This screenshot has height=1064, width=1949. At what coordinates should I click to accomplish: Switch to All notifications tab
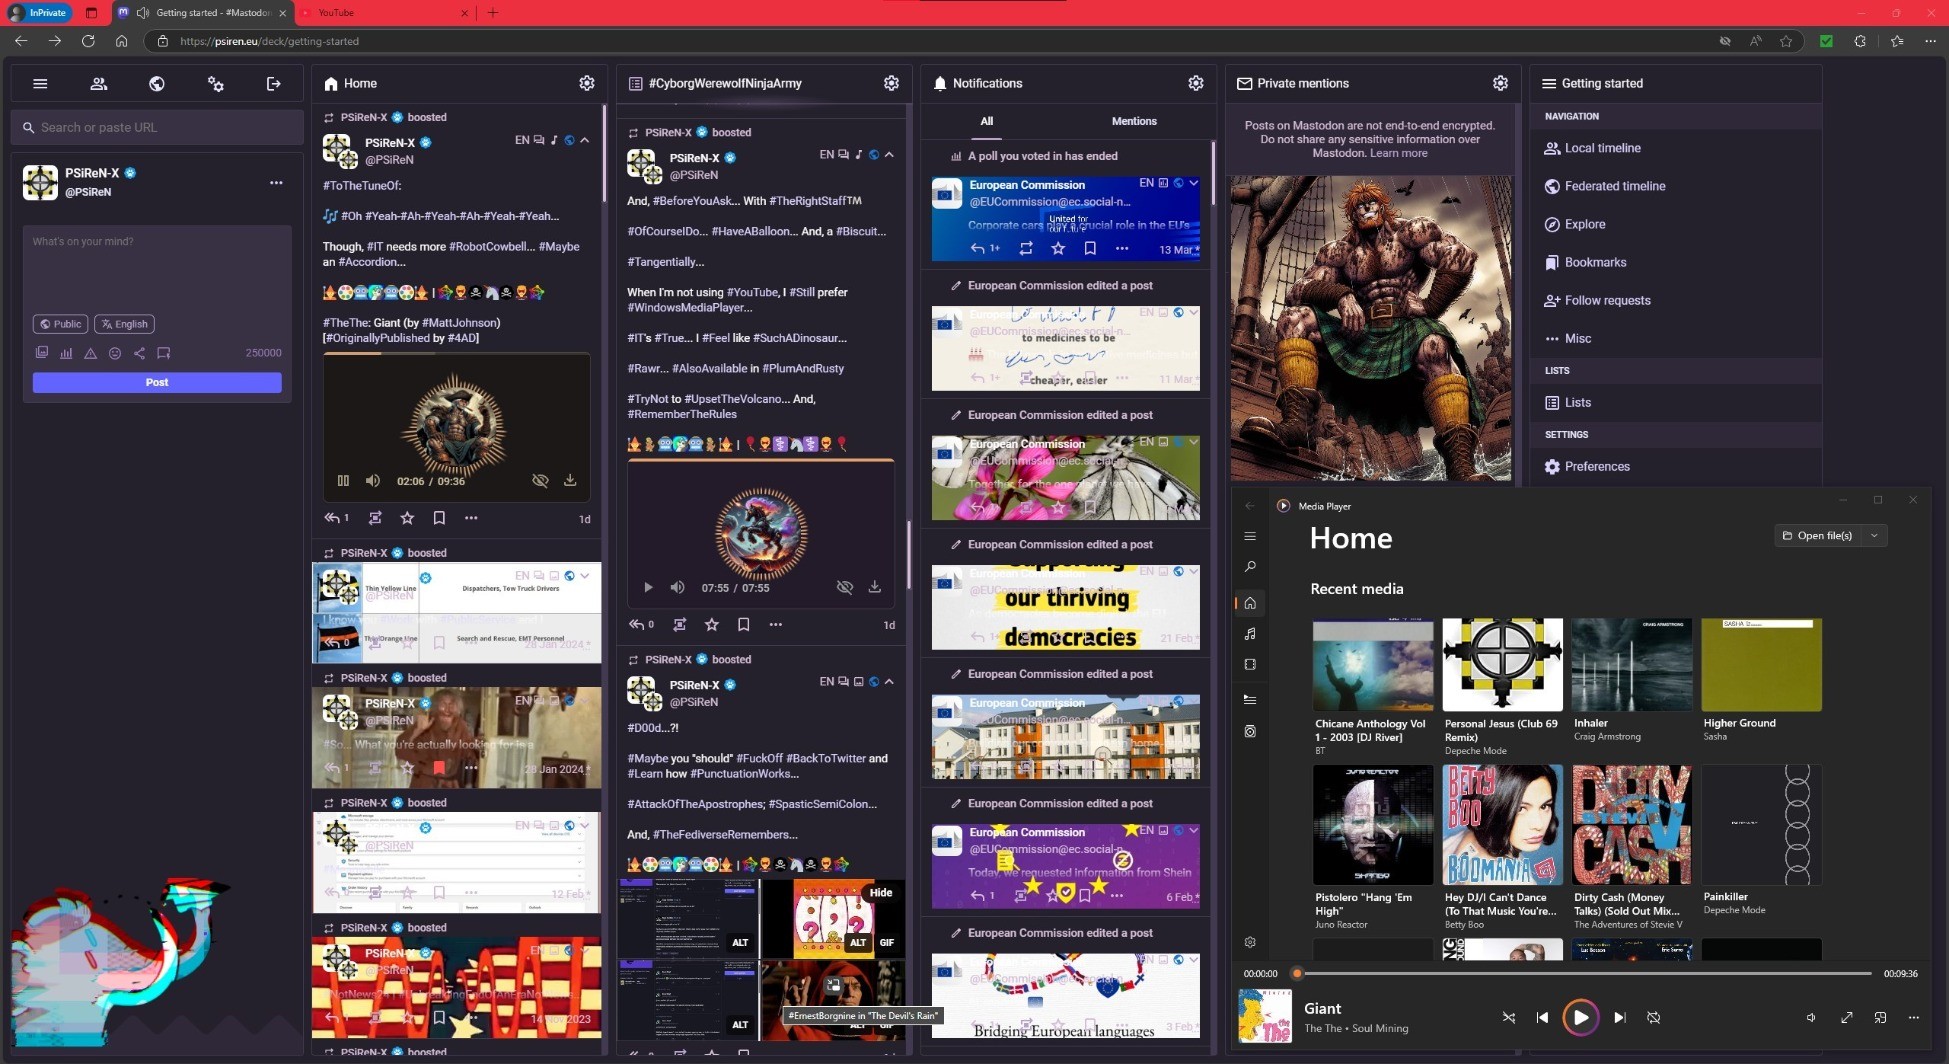(987, 121)
